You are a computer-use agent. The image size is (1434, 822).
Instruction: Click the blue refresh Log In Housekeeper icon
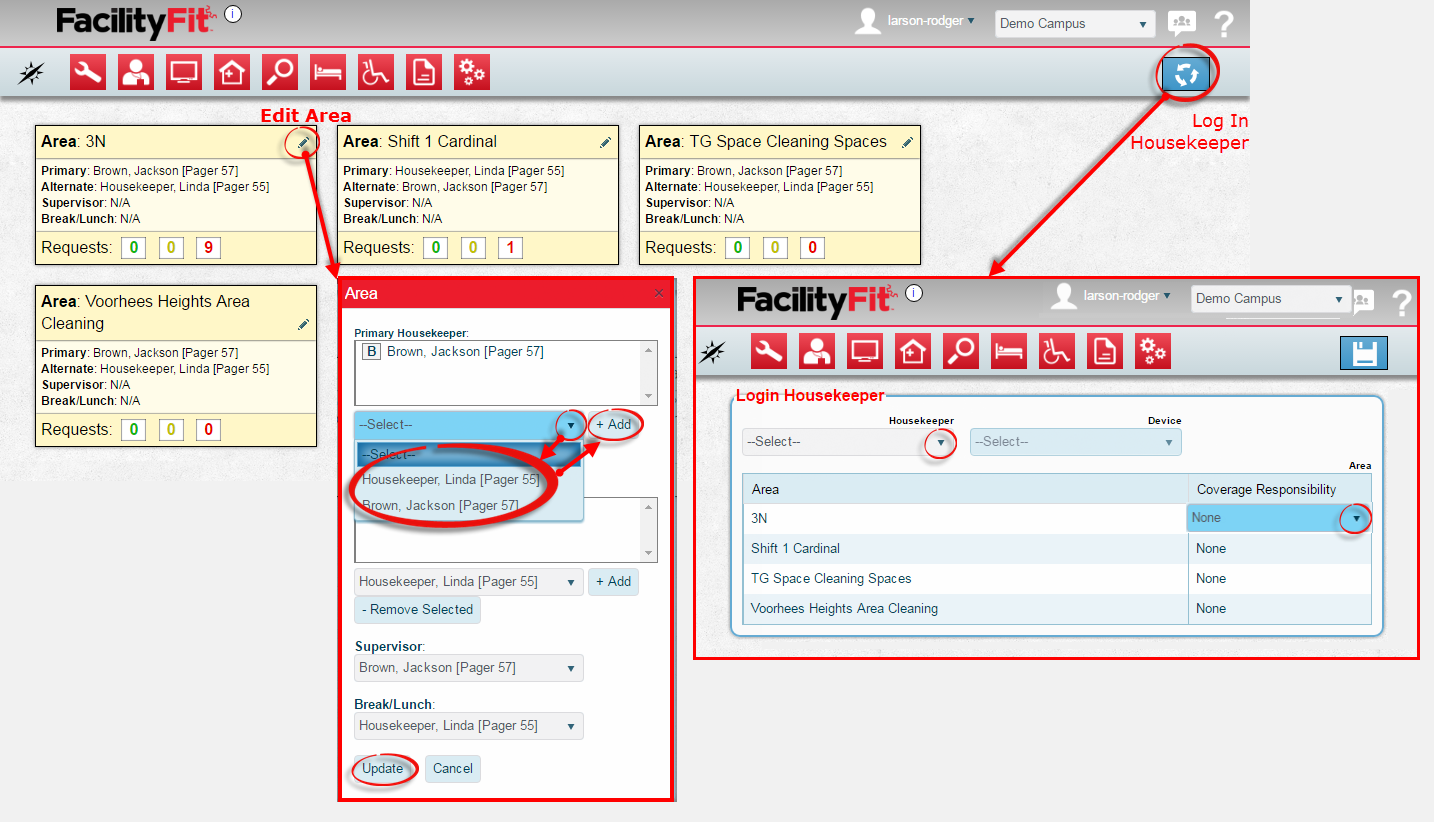point(1185,73)
